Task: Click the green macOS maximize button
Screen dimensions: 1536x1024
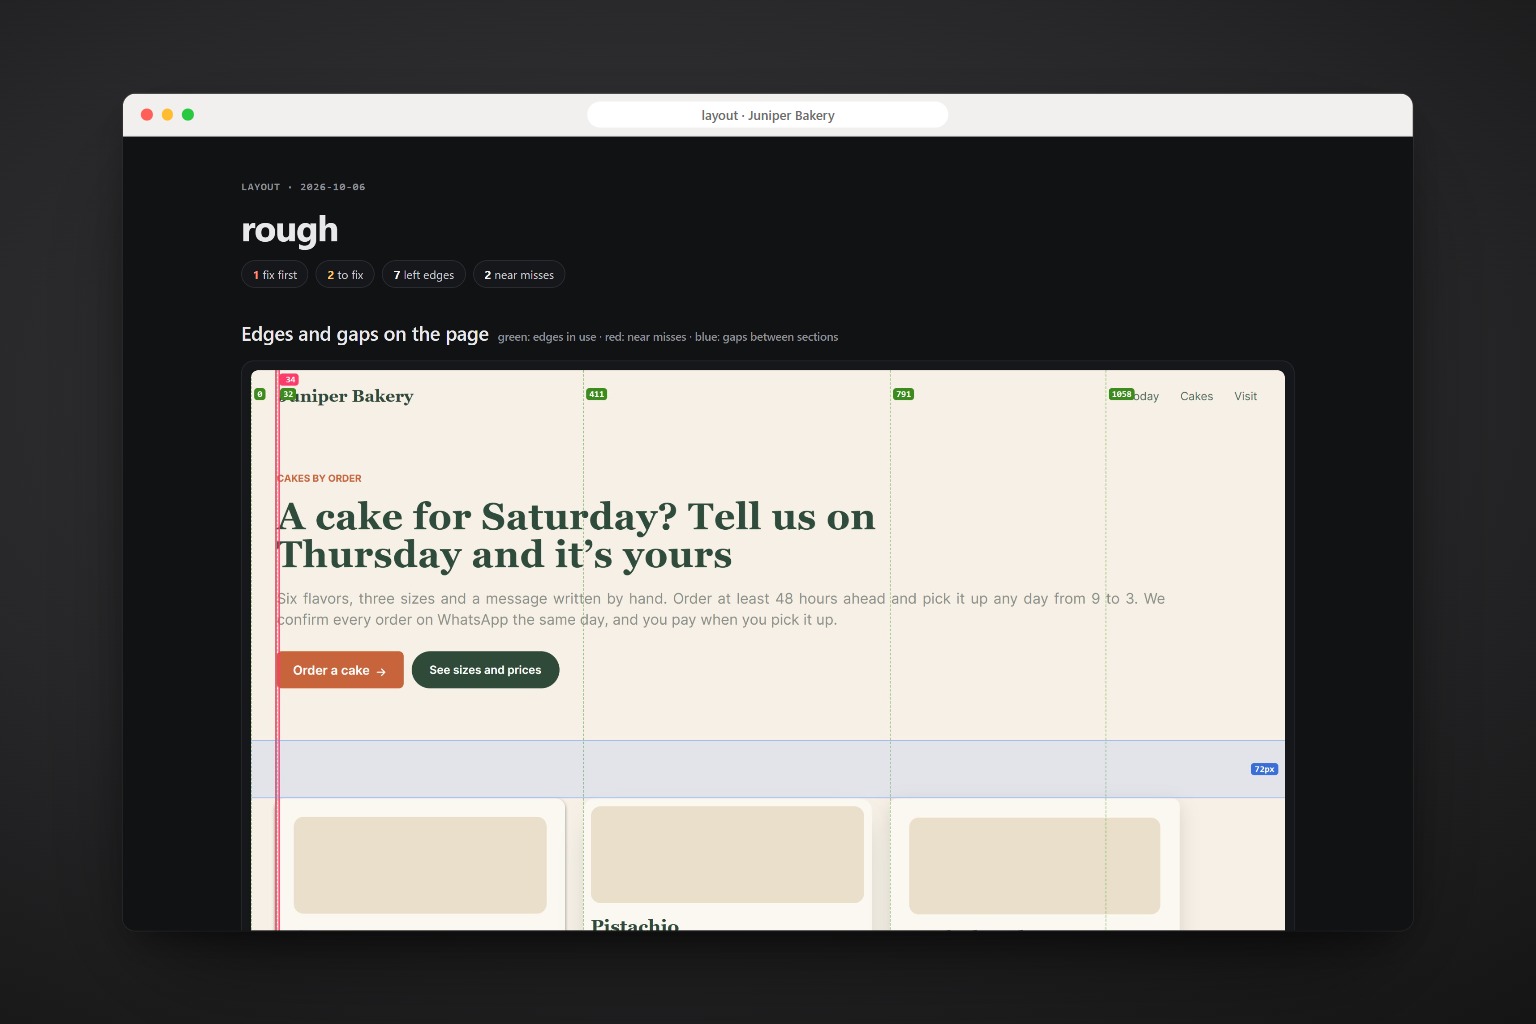Action: tap(188, 115)
